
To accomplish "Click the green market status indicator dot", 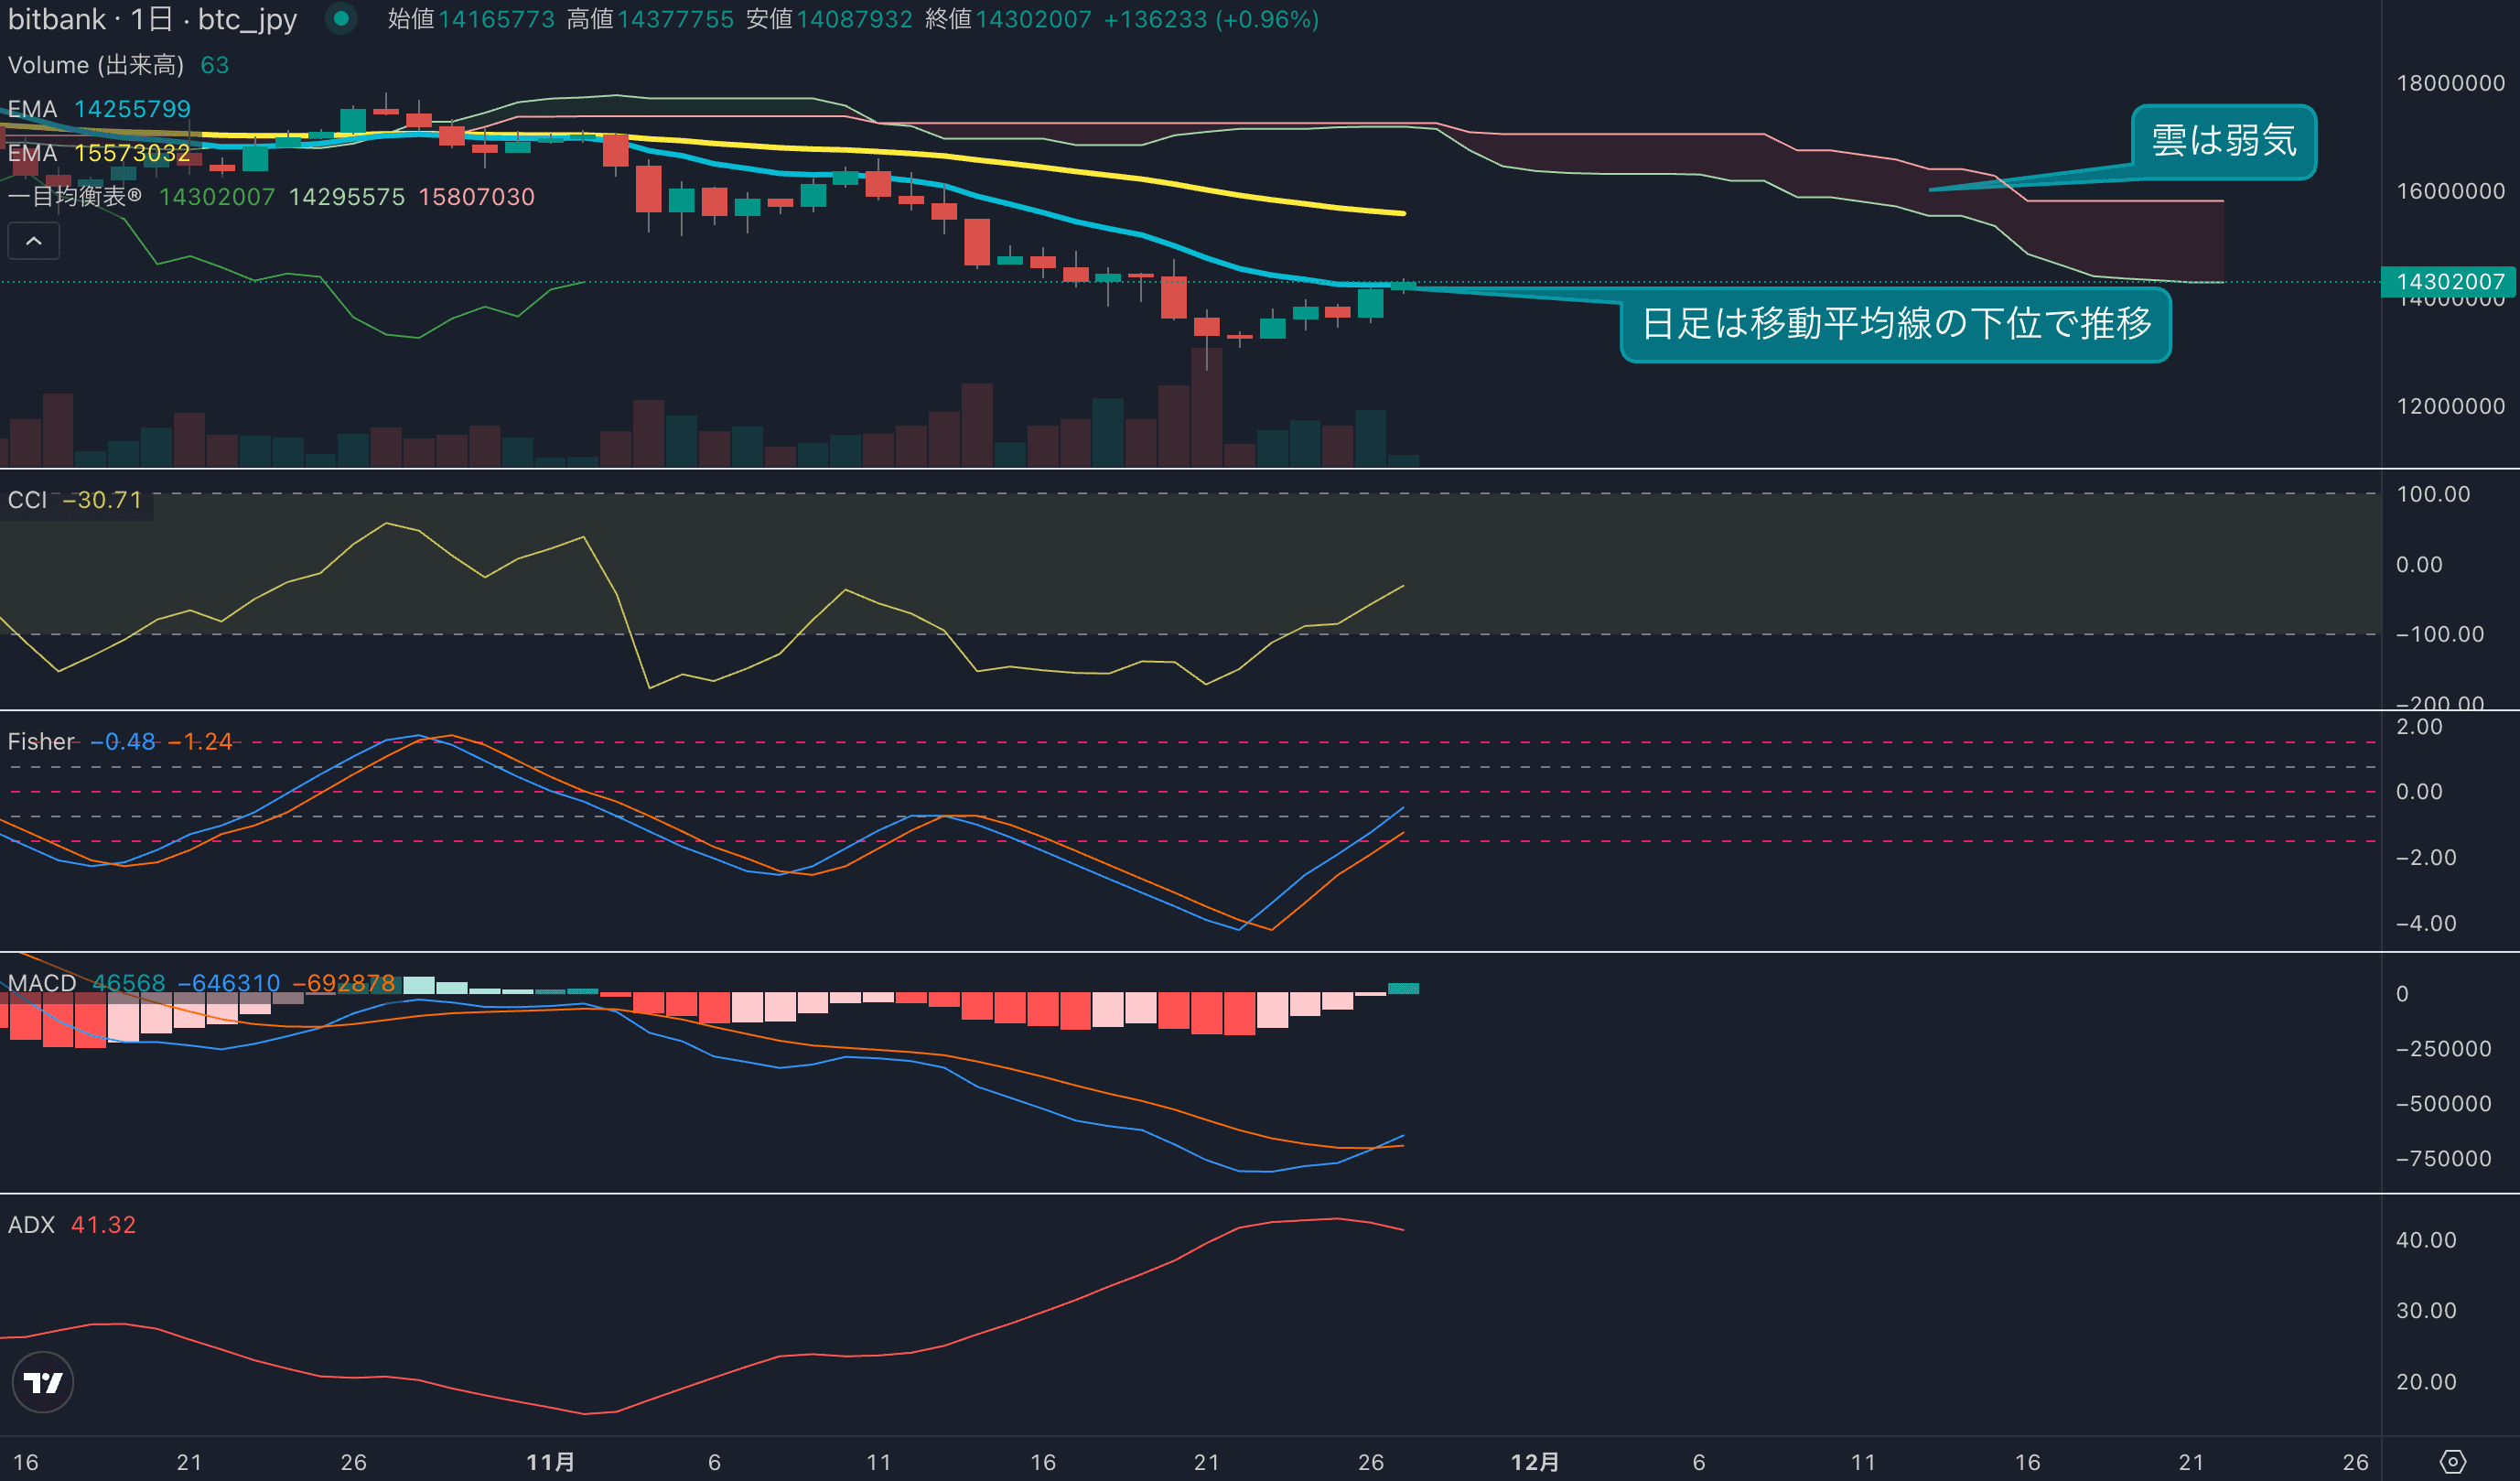I will pos(341,18).
